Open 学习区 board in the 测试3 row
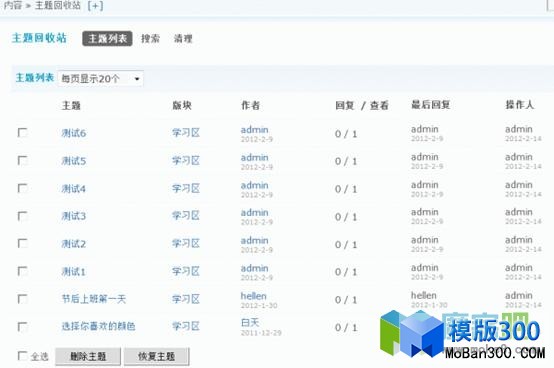The width and height of the screenshot is (554, 368). point(186,216)
